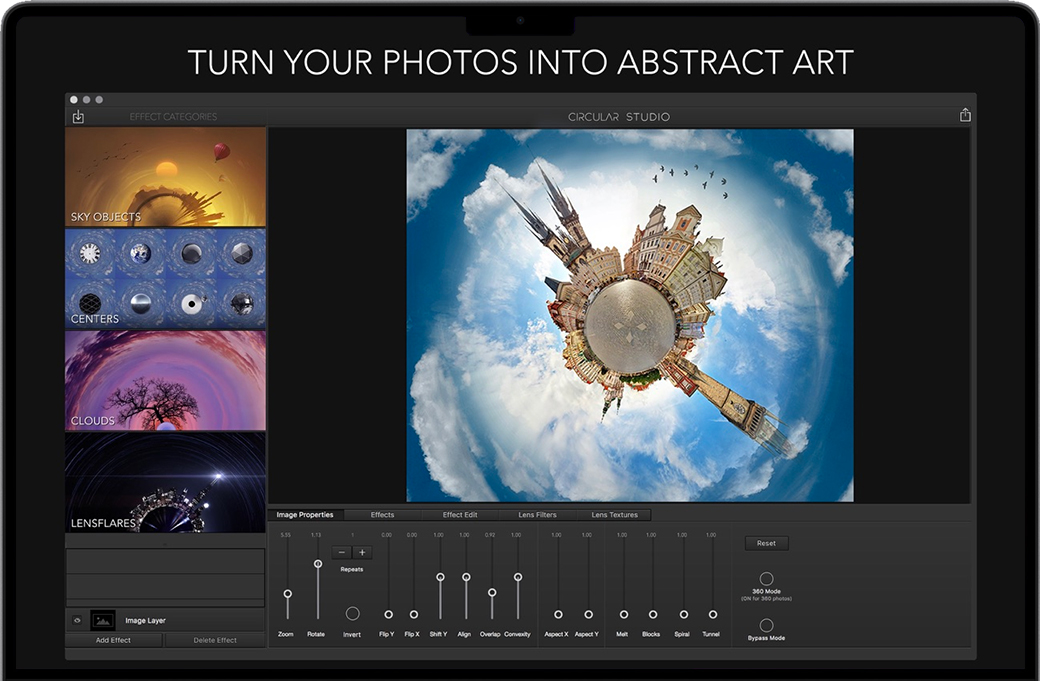Toggle Image Layer visibility eye icon
This screenshot has width=1040, height=681.
pyautogui.click(x=77, y=620)
